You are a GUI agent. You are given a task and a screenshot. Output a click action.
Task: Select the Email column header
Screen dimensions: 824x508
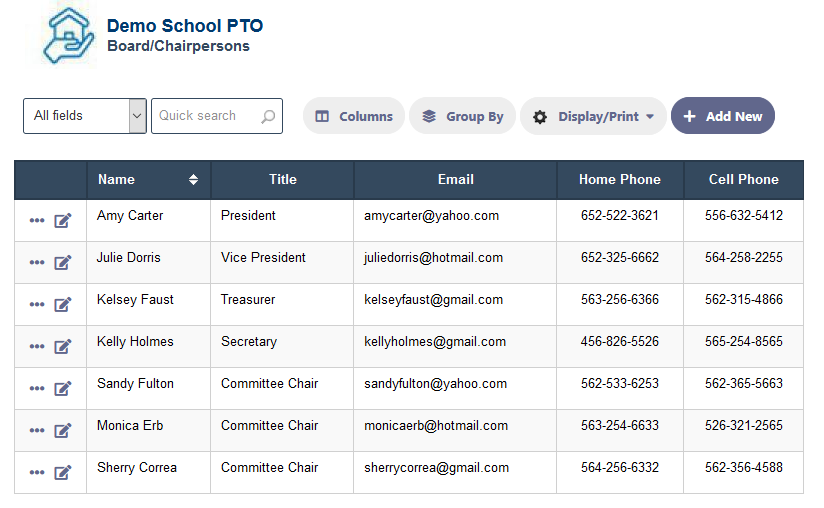click(456, 180)
